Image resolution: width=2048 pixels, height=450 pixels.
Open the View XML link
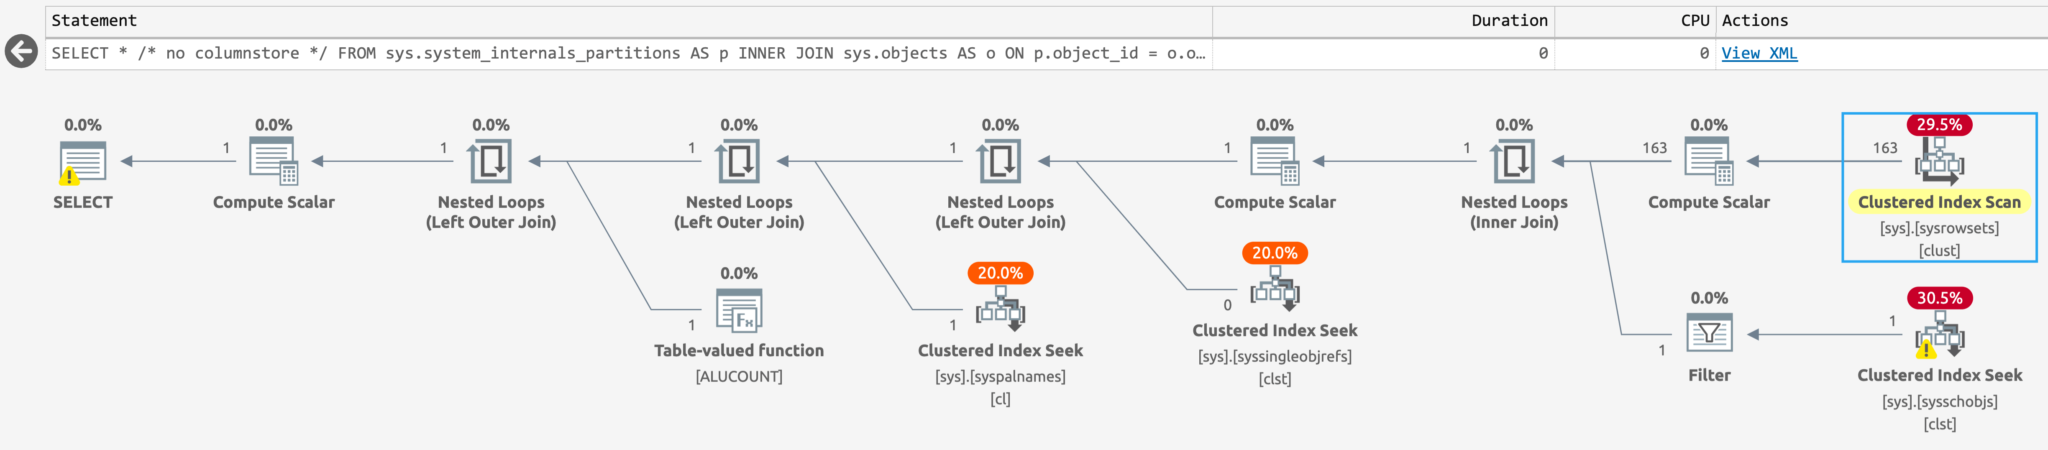1759,54
